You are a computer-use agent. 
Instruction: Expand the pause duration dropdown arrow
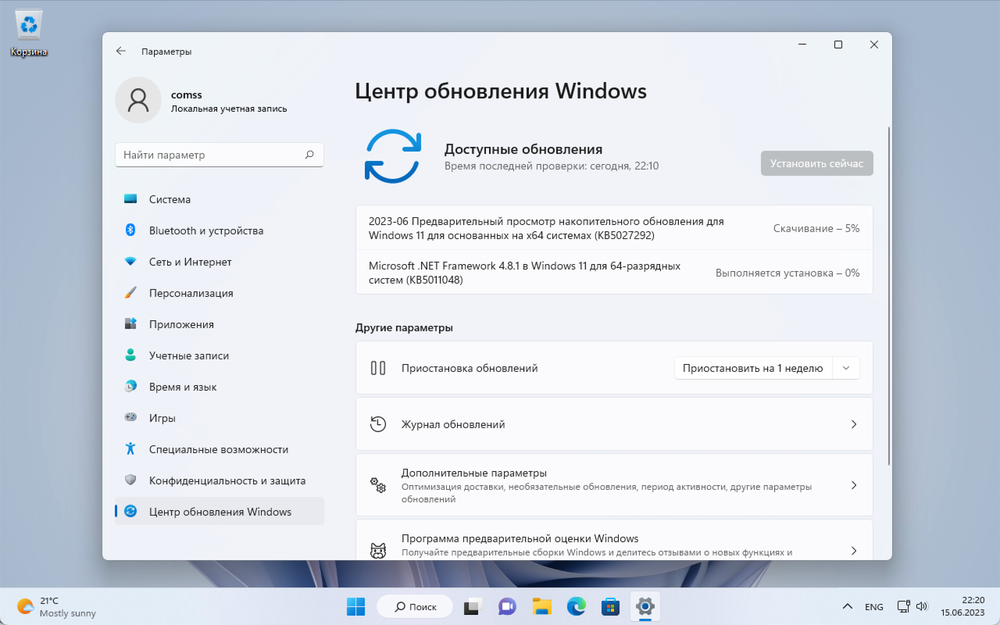click(x=846, y=368)
